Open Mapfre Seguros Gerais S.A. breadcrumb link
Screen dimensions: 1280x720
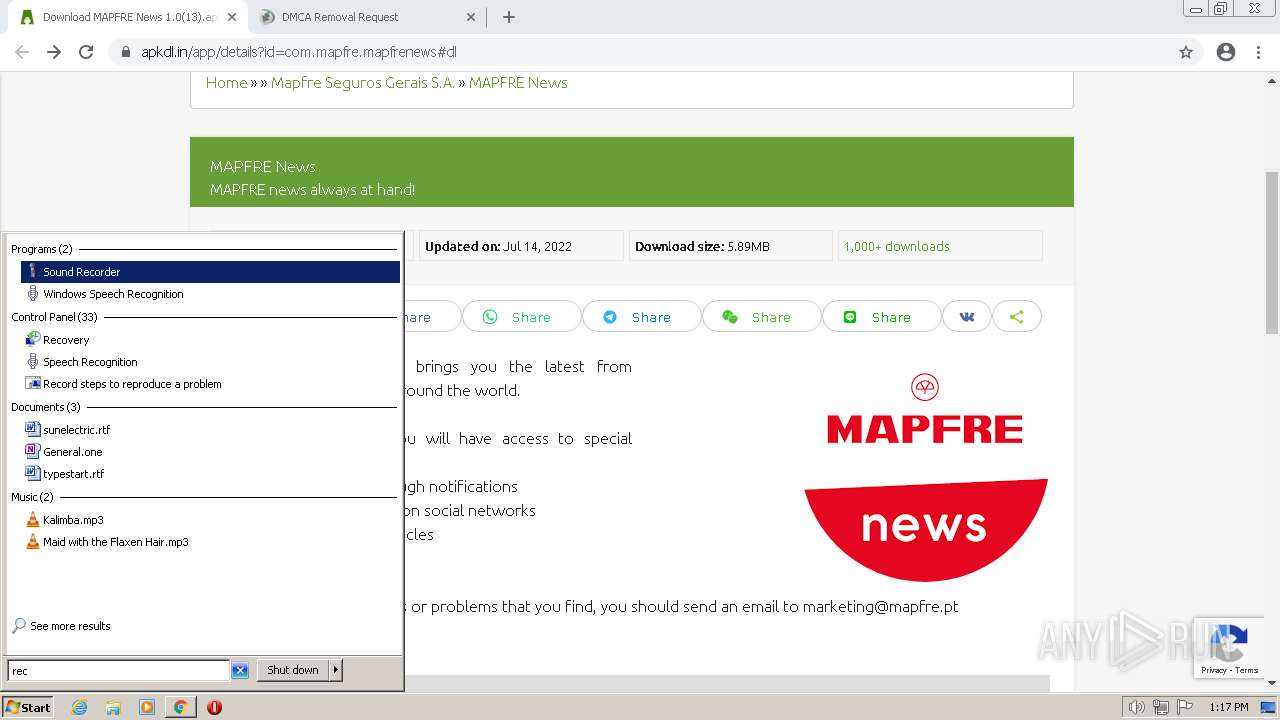click(x=363, y=83)
